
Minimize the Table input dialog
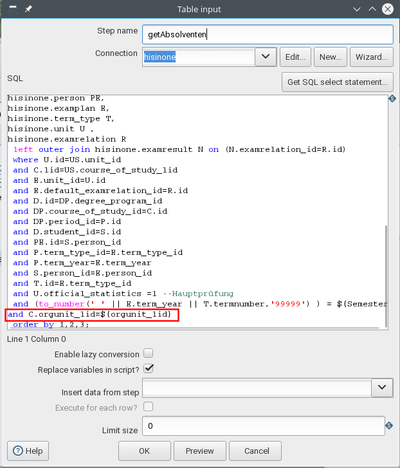[357, 9]
